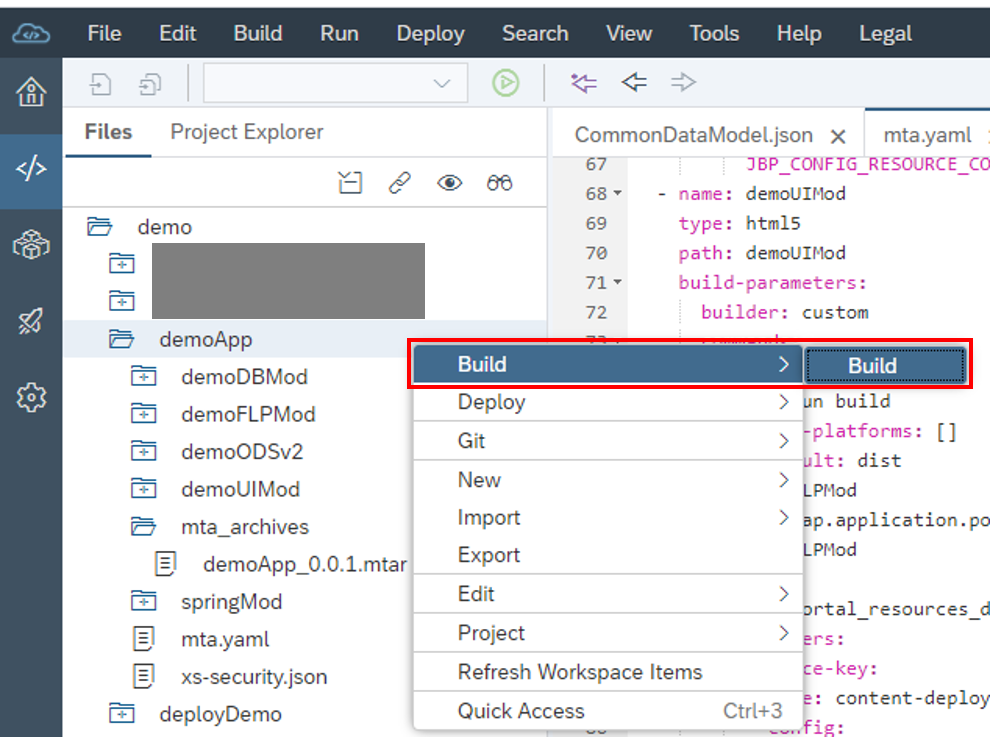Viewport: 990px width, 737px height.
Task: Click the Save All toolbar icon
Action: click(x=150, y=83)
